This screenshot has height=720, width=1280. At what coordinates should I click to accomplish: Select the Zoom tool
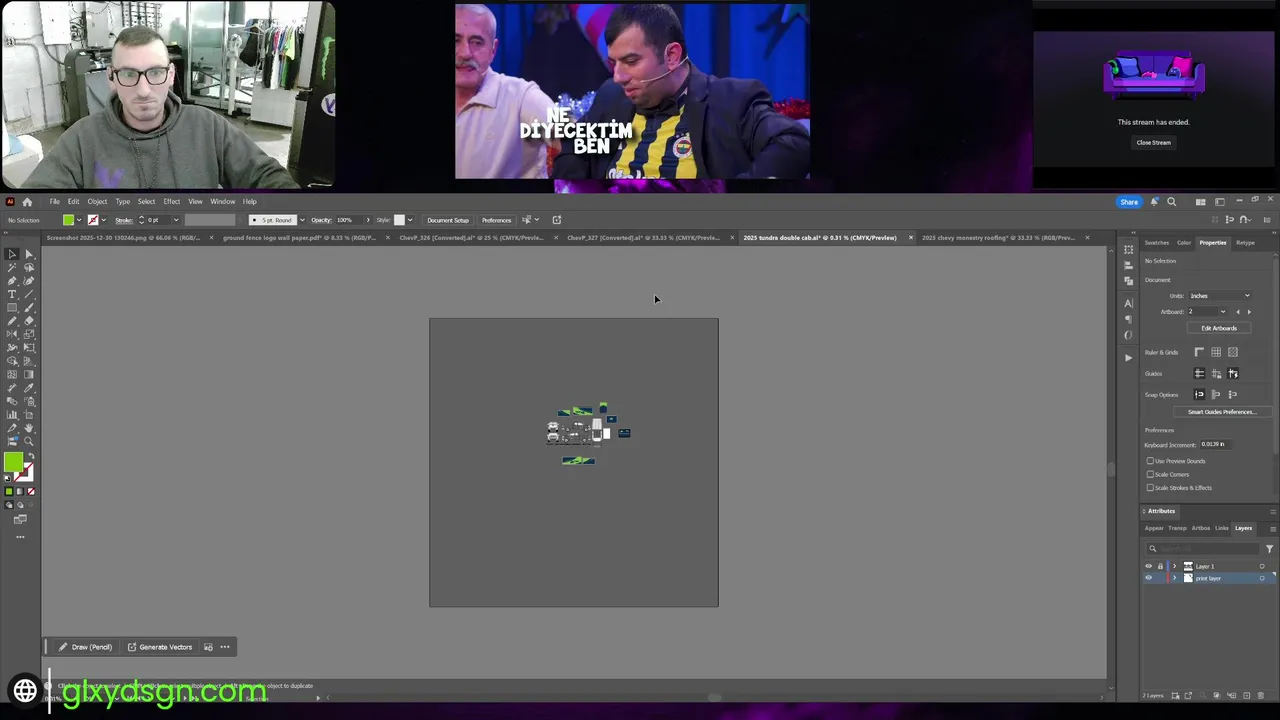pyautogui.click(x=28, y=441)
